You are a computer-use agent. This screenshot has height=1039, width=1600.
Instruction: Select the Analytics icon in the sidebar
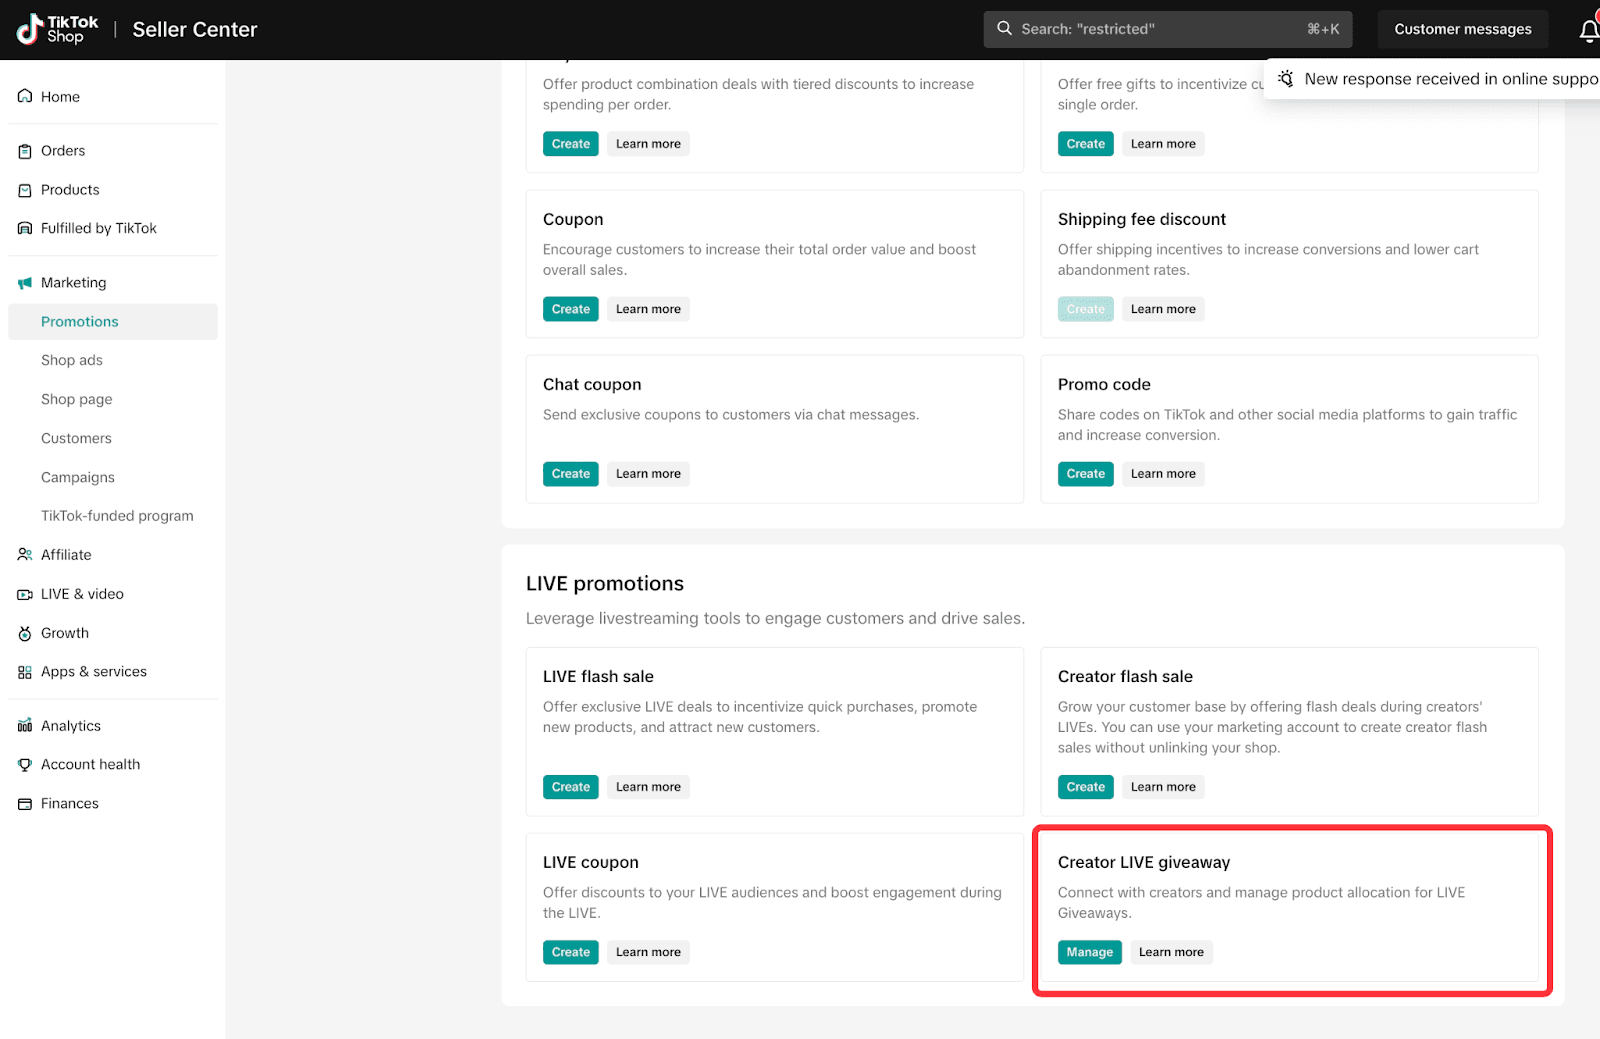pyautogui.click(x=24, y=725)
